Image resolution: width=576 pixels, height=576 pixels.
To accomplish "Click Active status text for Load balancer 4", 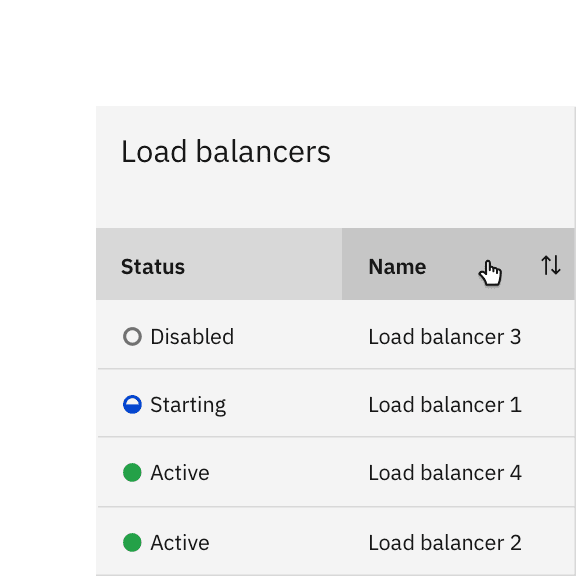I will pyautogui.click(x=180, y=473).
